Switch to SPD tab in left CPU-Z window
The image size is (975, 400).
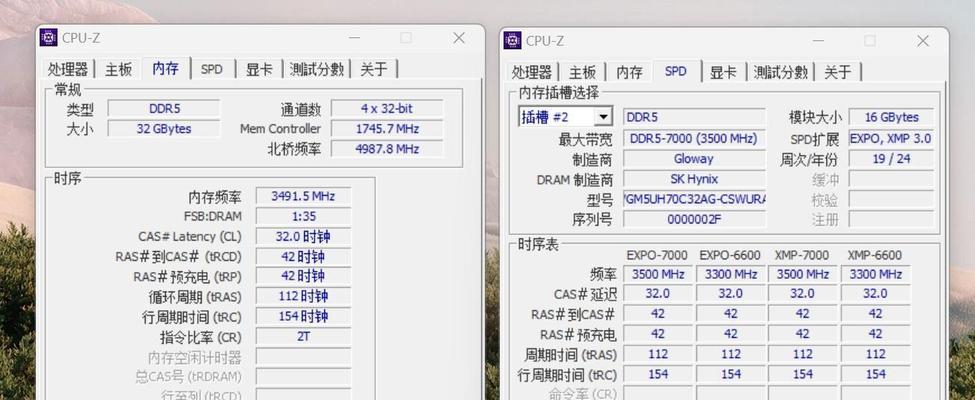[x=211, y=69]
